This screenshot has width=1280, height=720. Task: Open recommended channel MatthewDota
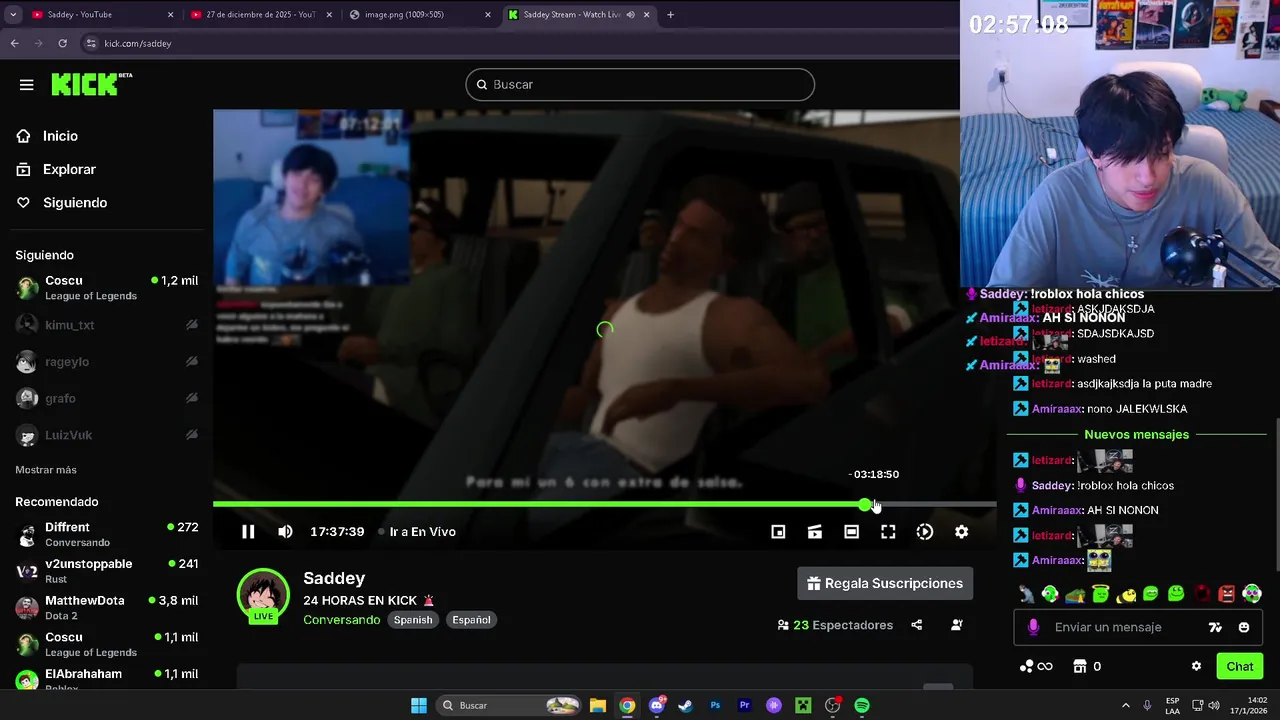[x=105, y=608]
